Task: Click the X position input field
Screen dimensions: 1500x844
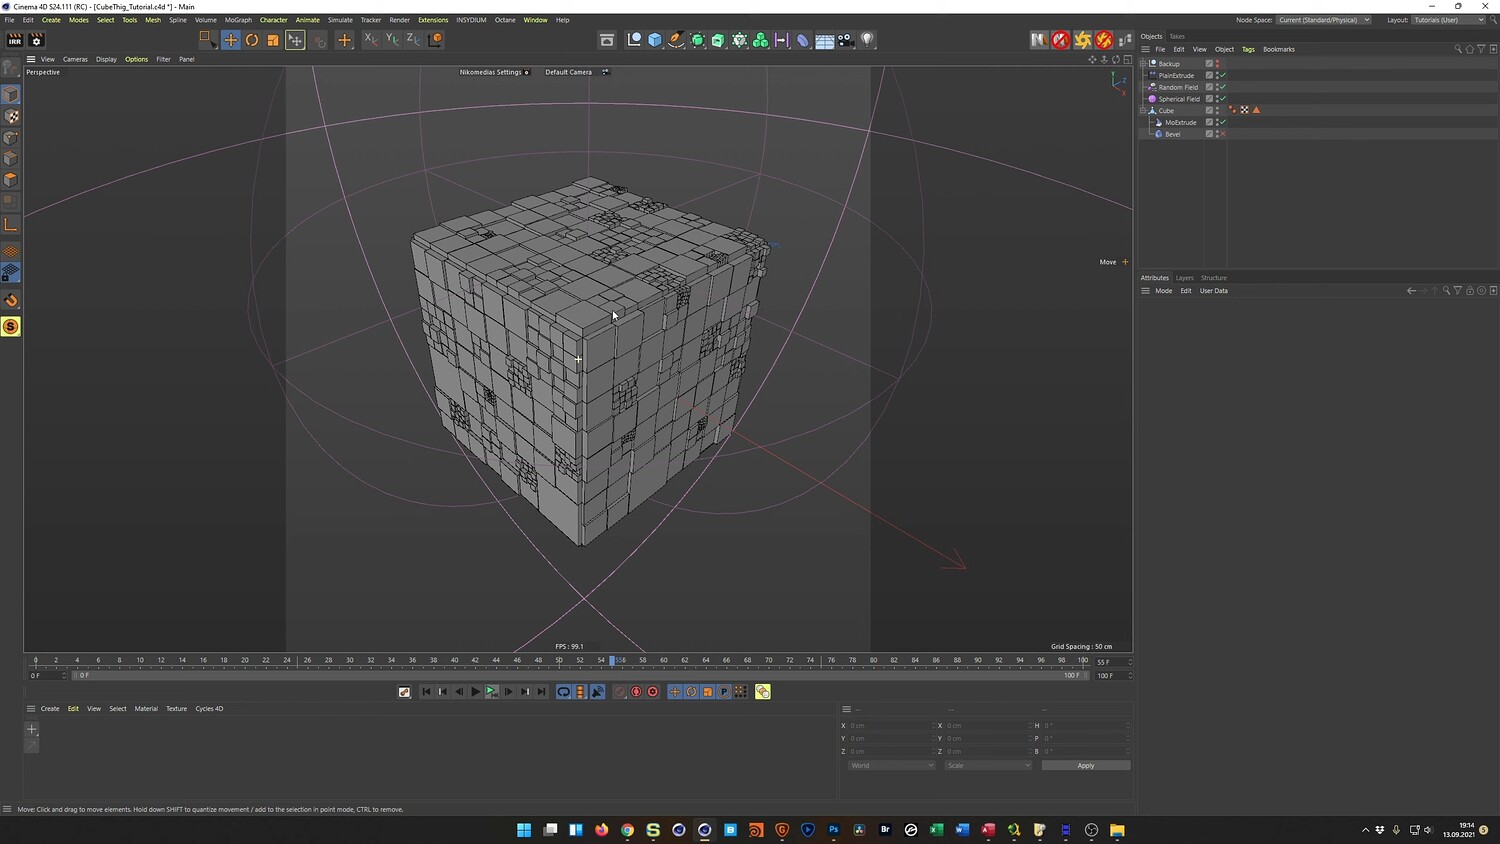Action: click(891, 726)
